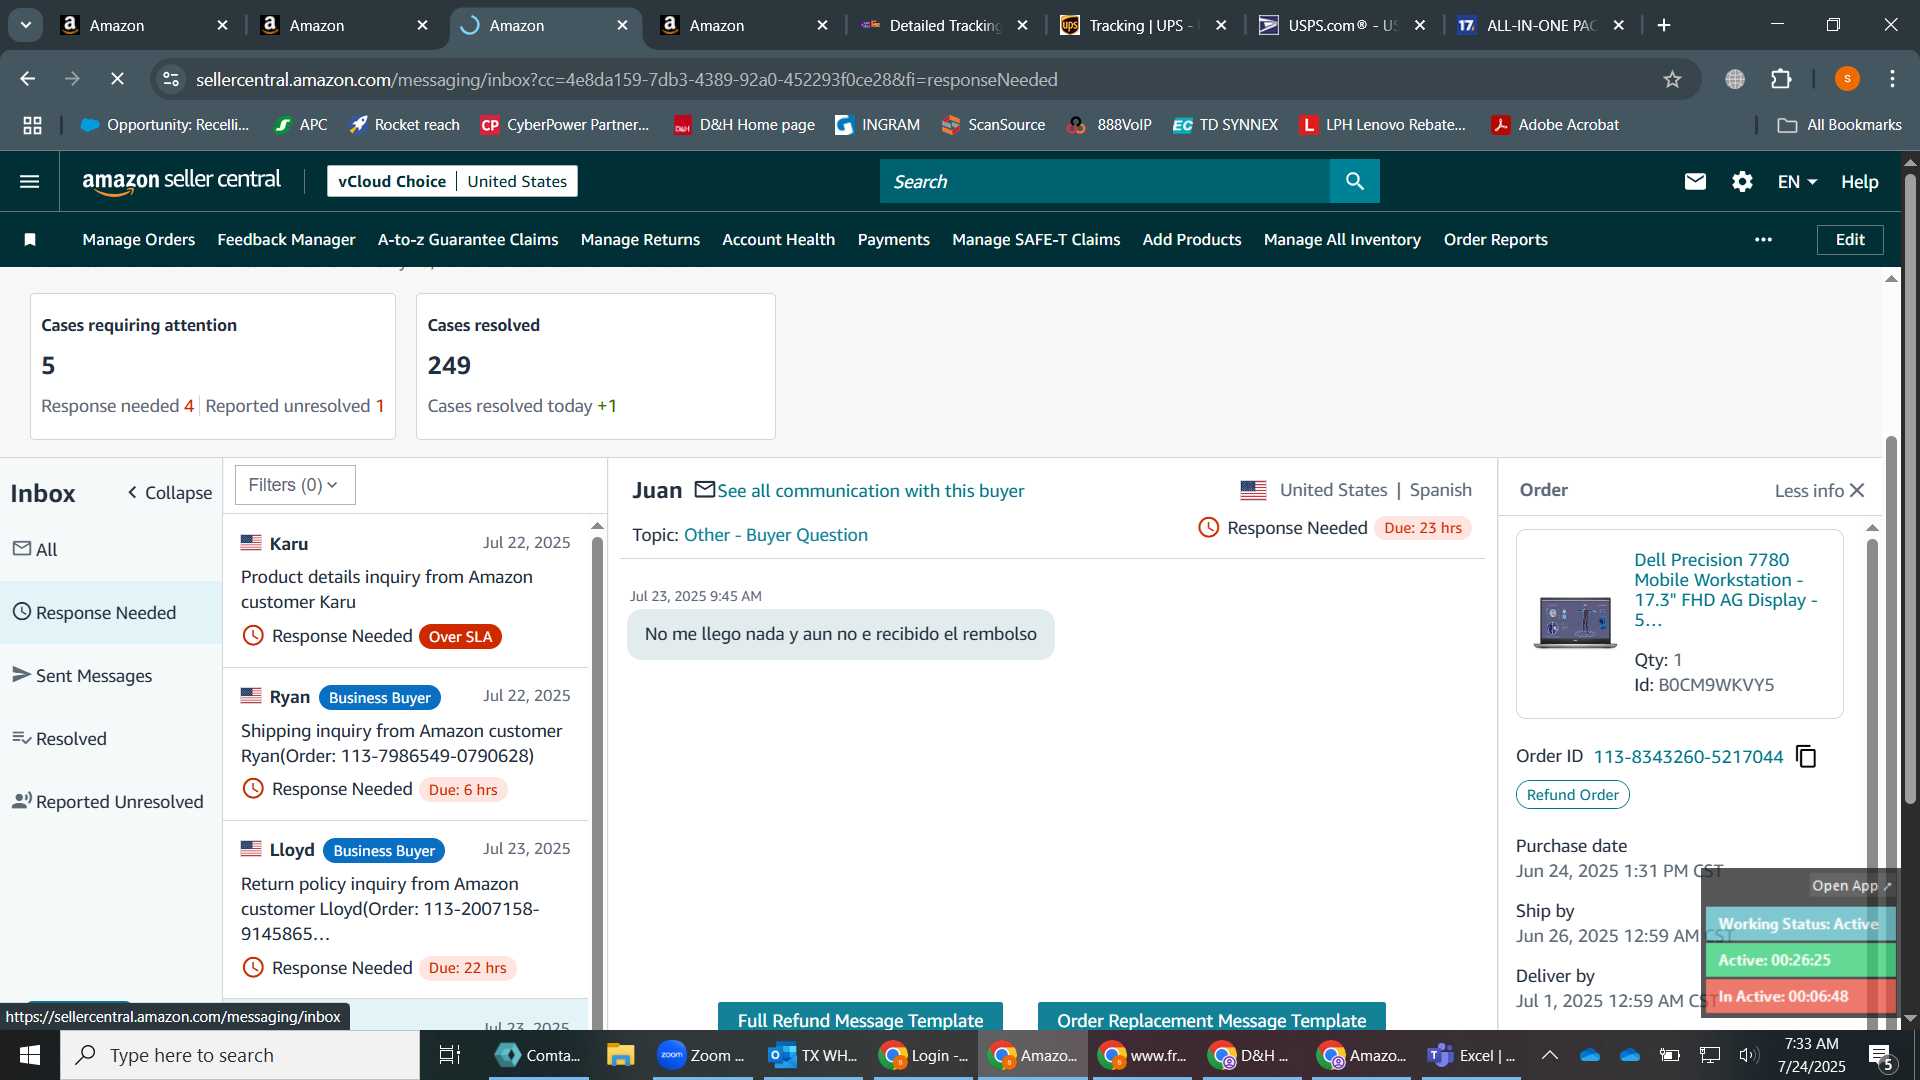
Task: View site information icon in address bar
Action: (x=171, y=79)
